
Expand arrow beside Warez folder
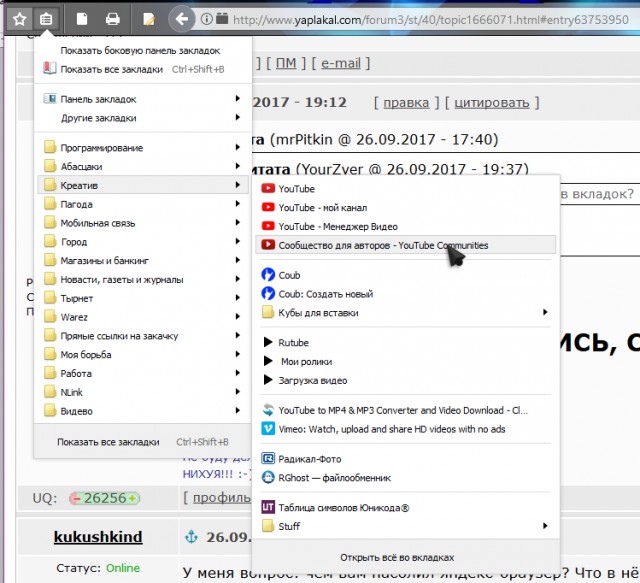[238, 316]
